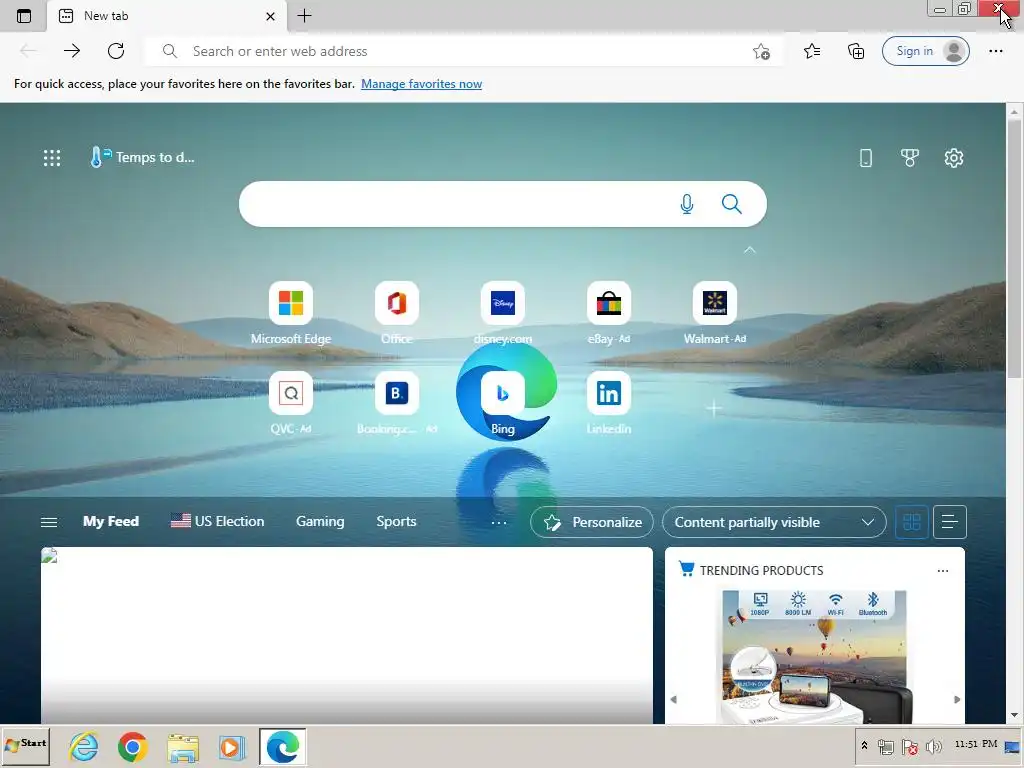Open the disney.com quick link tile
The image size is (1024, 768).
coord(502,313)
